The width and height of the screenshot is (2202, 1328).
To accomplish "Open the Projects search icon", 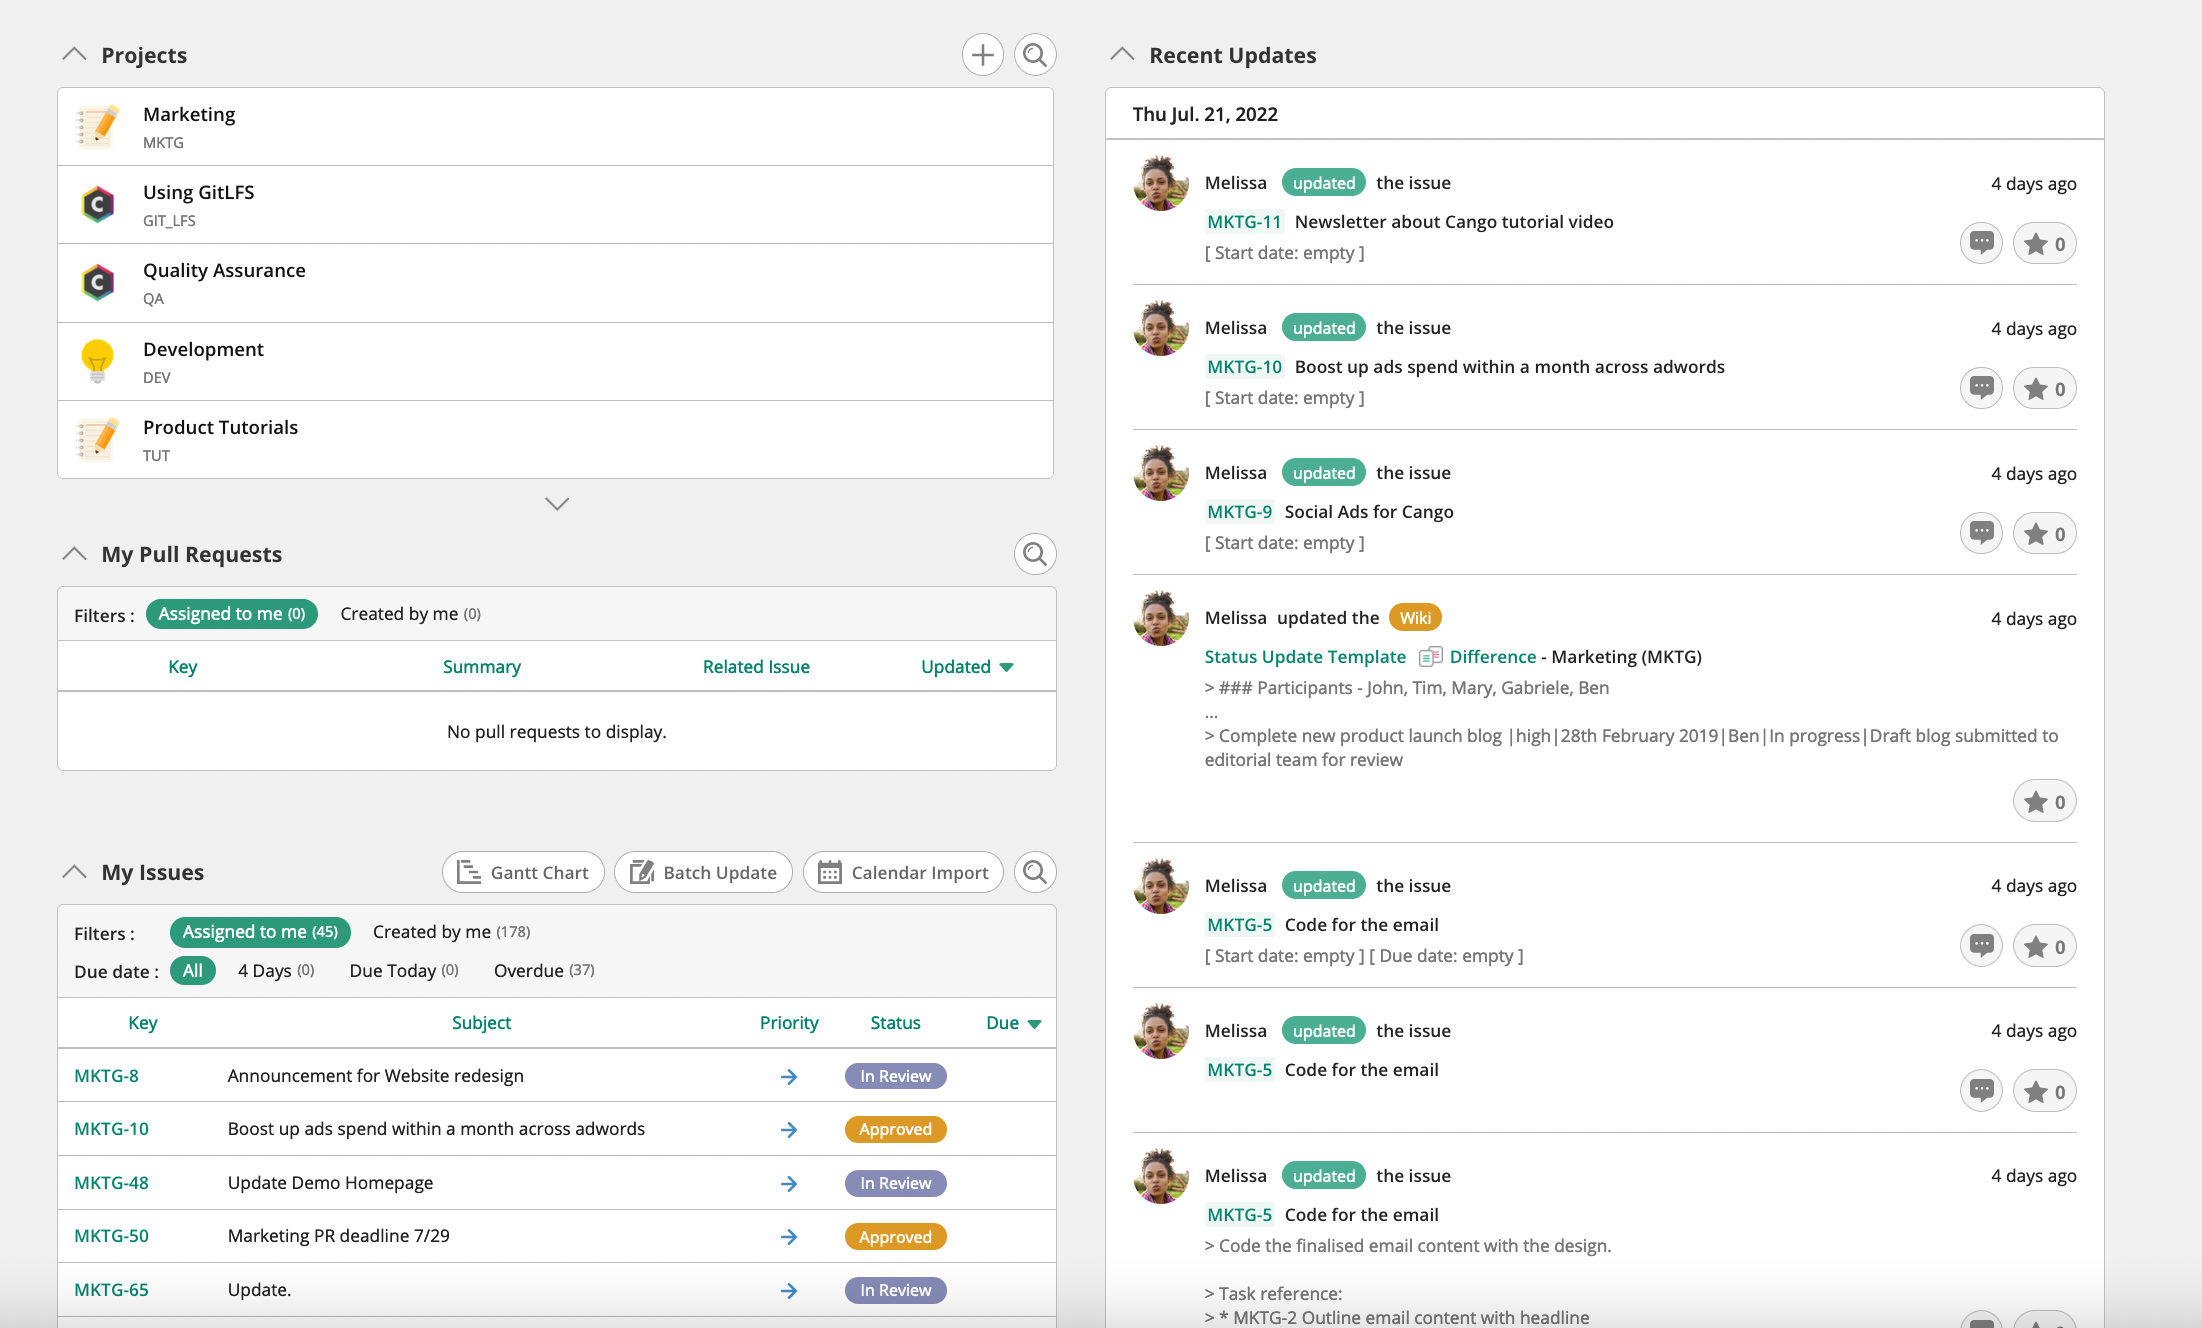I will (x=1035, y=55).
